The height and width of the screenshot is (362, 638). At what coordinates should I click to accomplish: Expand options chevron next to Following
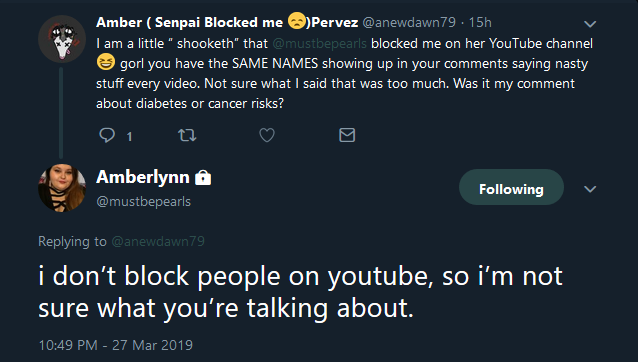click(590, 189)
